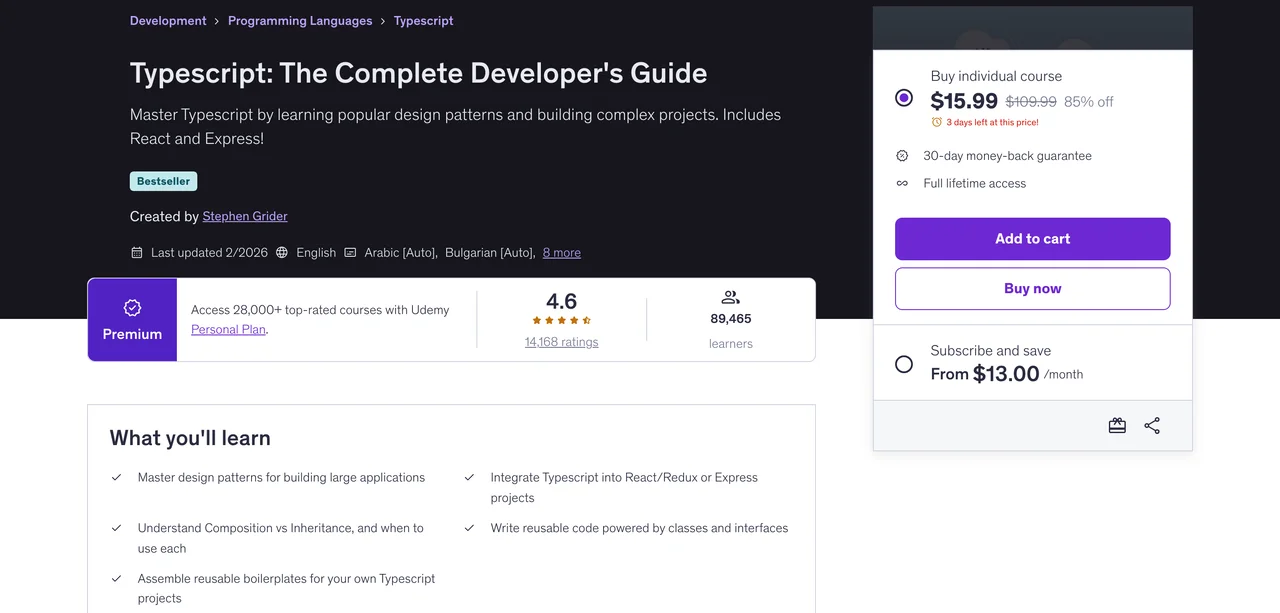
Task: Click the closed captions icon
Action: click(x=350, y=253)
